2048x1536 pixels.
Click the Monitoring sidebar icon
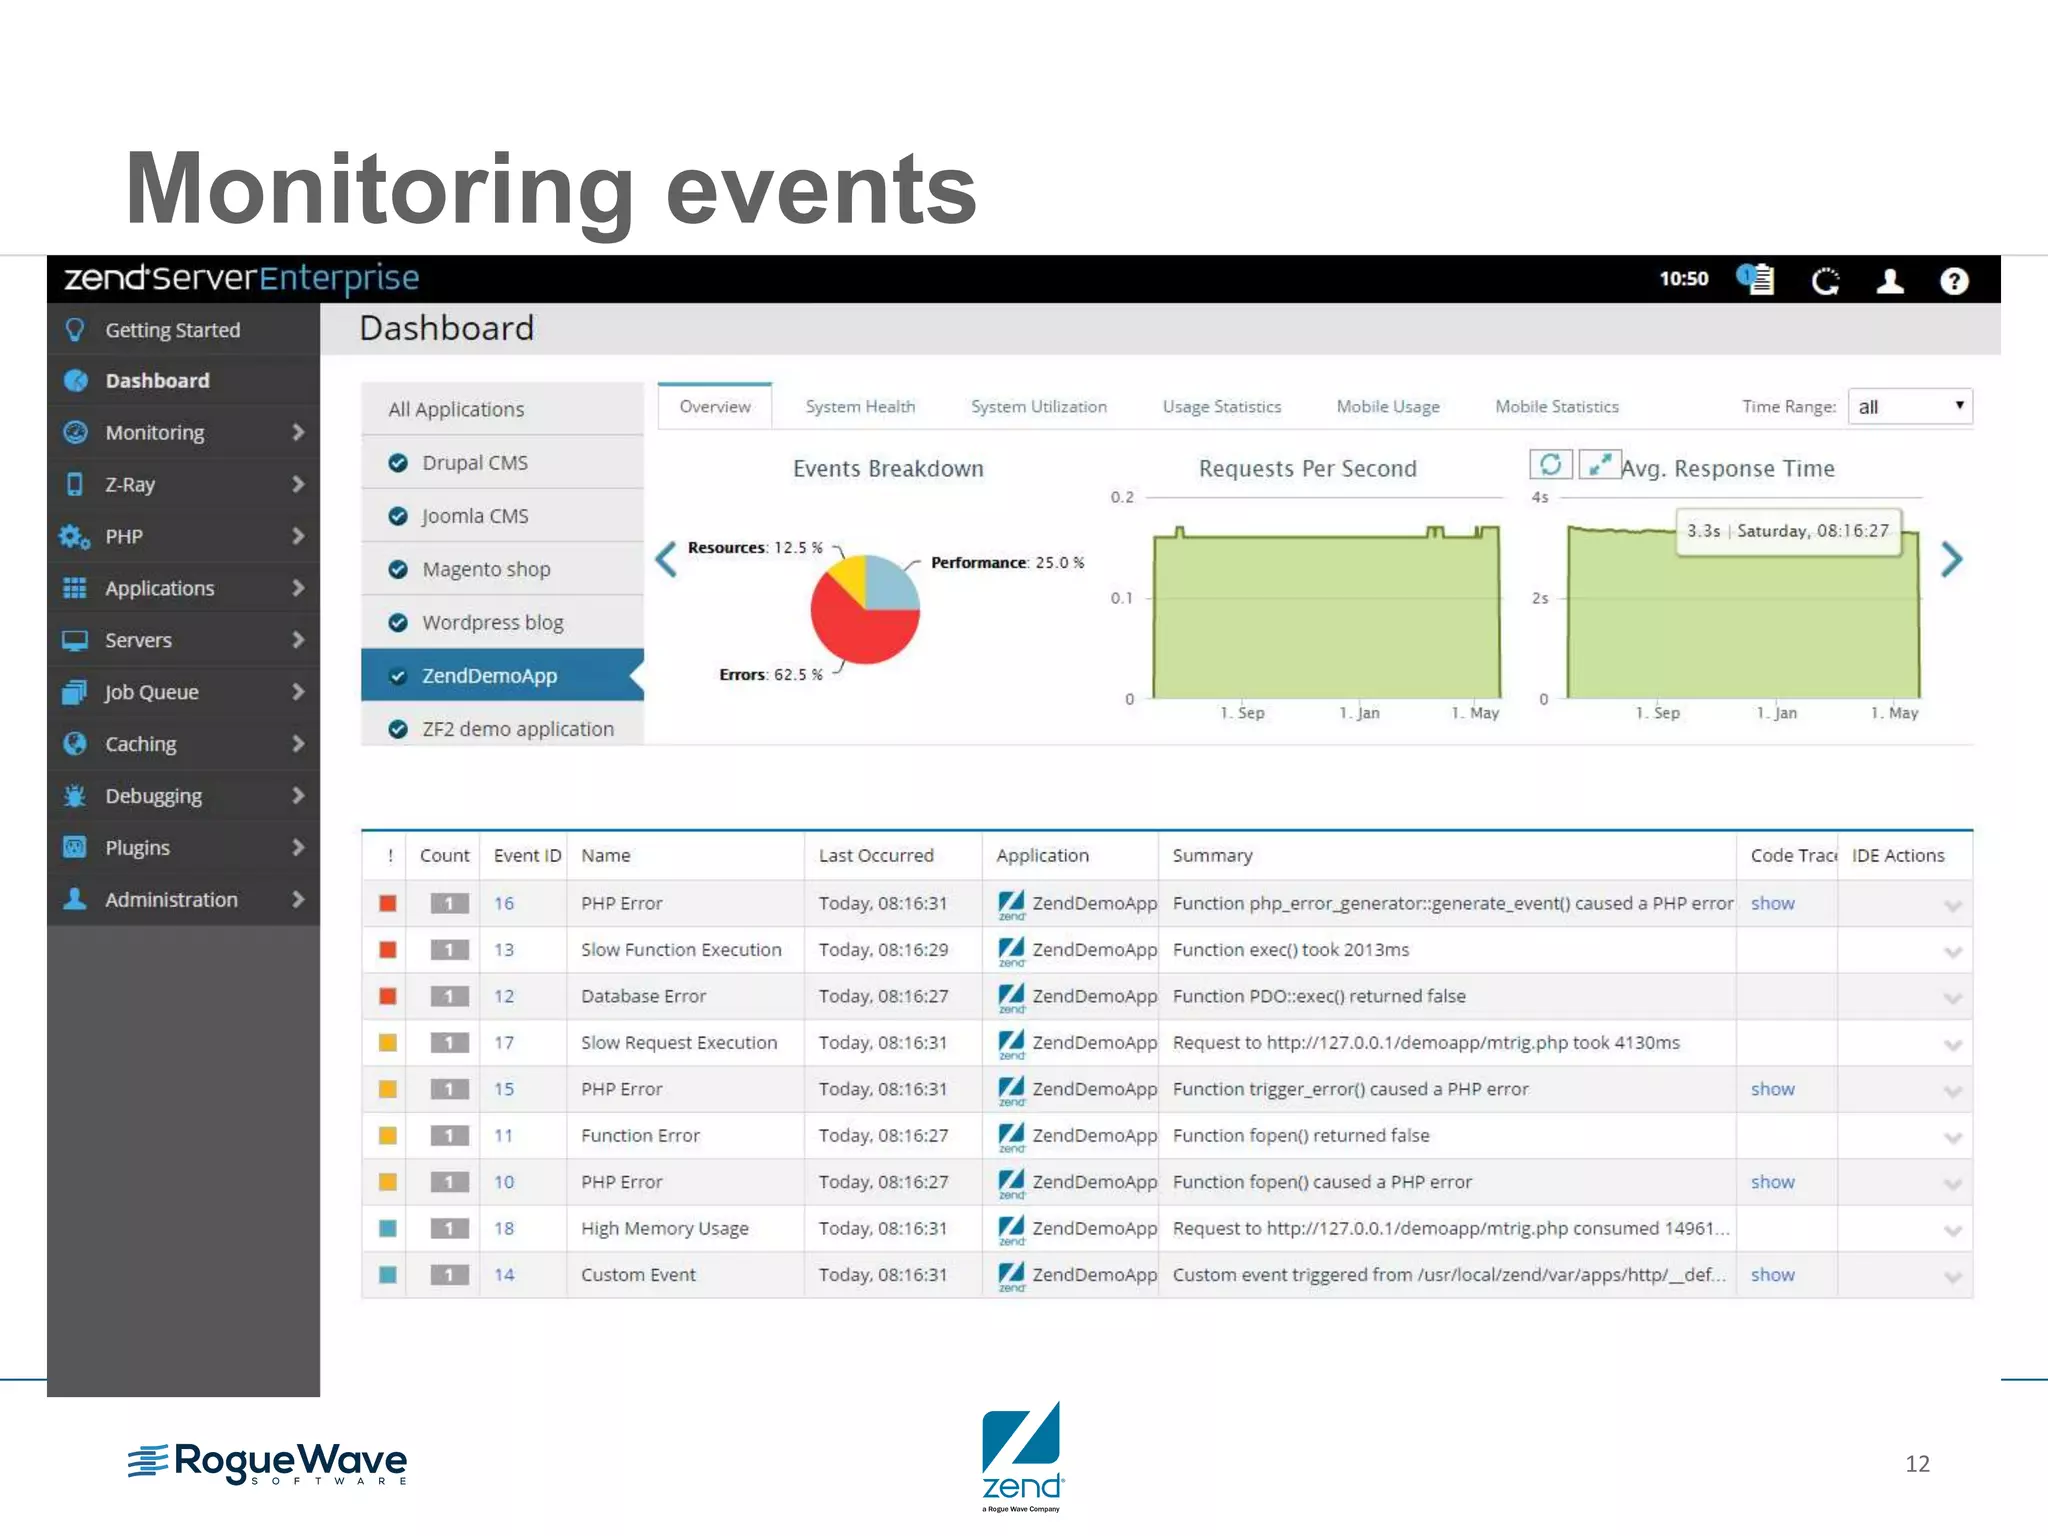tap(75, 432)
